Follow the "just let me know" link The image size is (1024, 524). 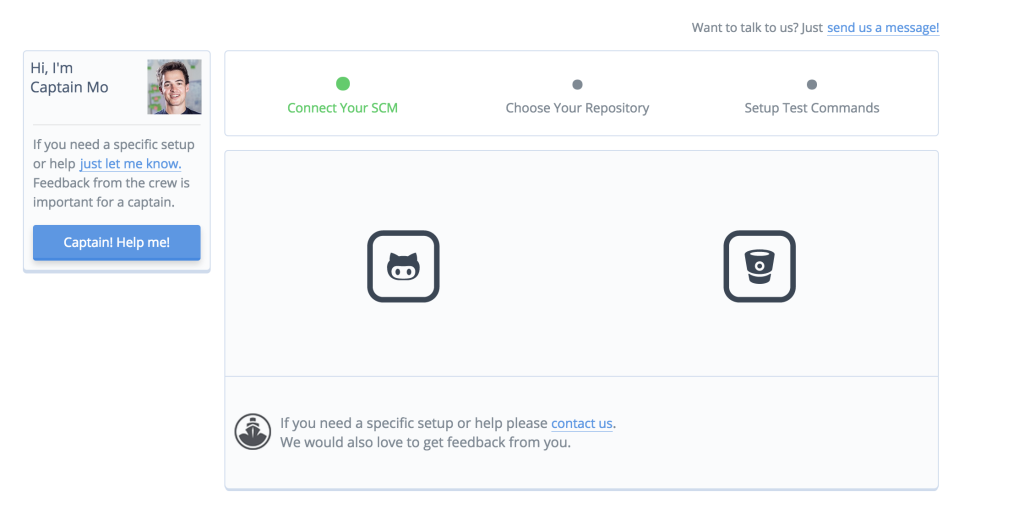click(x=130, y=164)
